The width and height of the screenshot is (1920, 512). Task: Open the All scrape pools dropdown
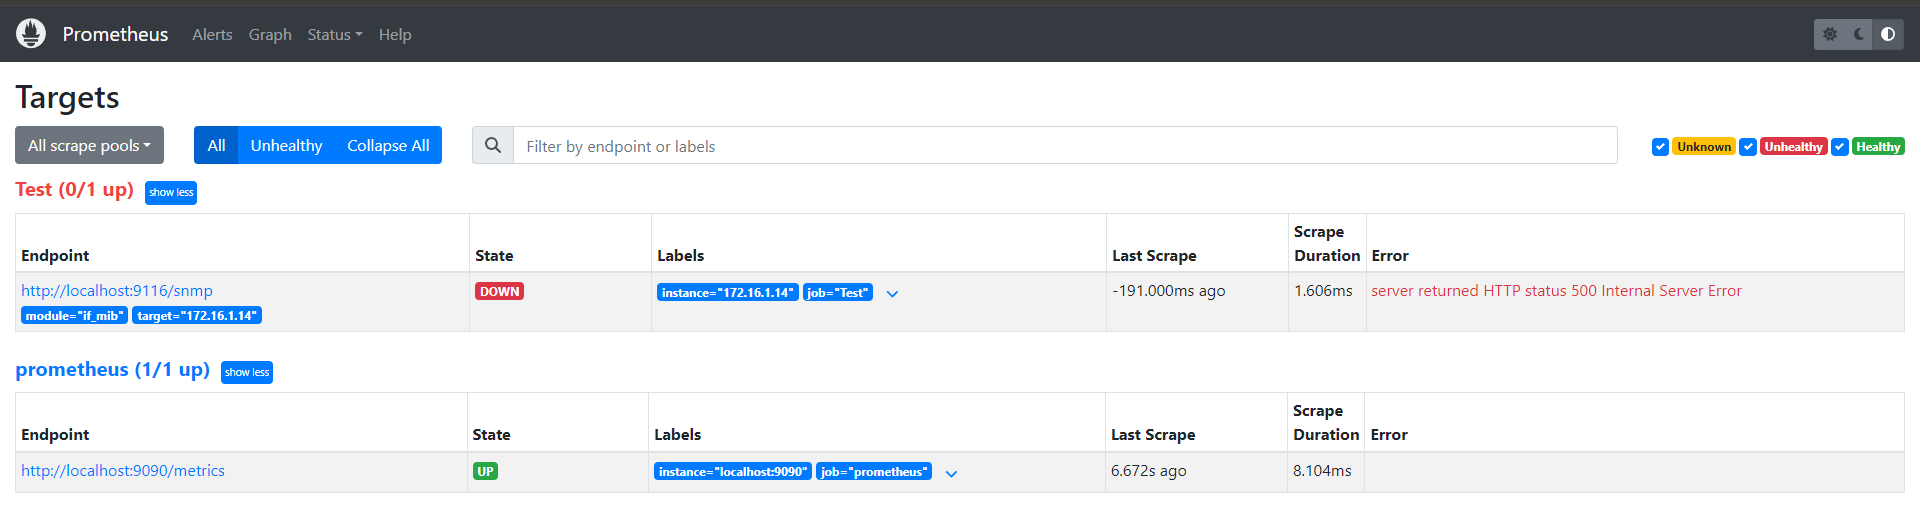89,146
